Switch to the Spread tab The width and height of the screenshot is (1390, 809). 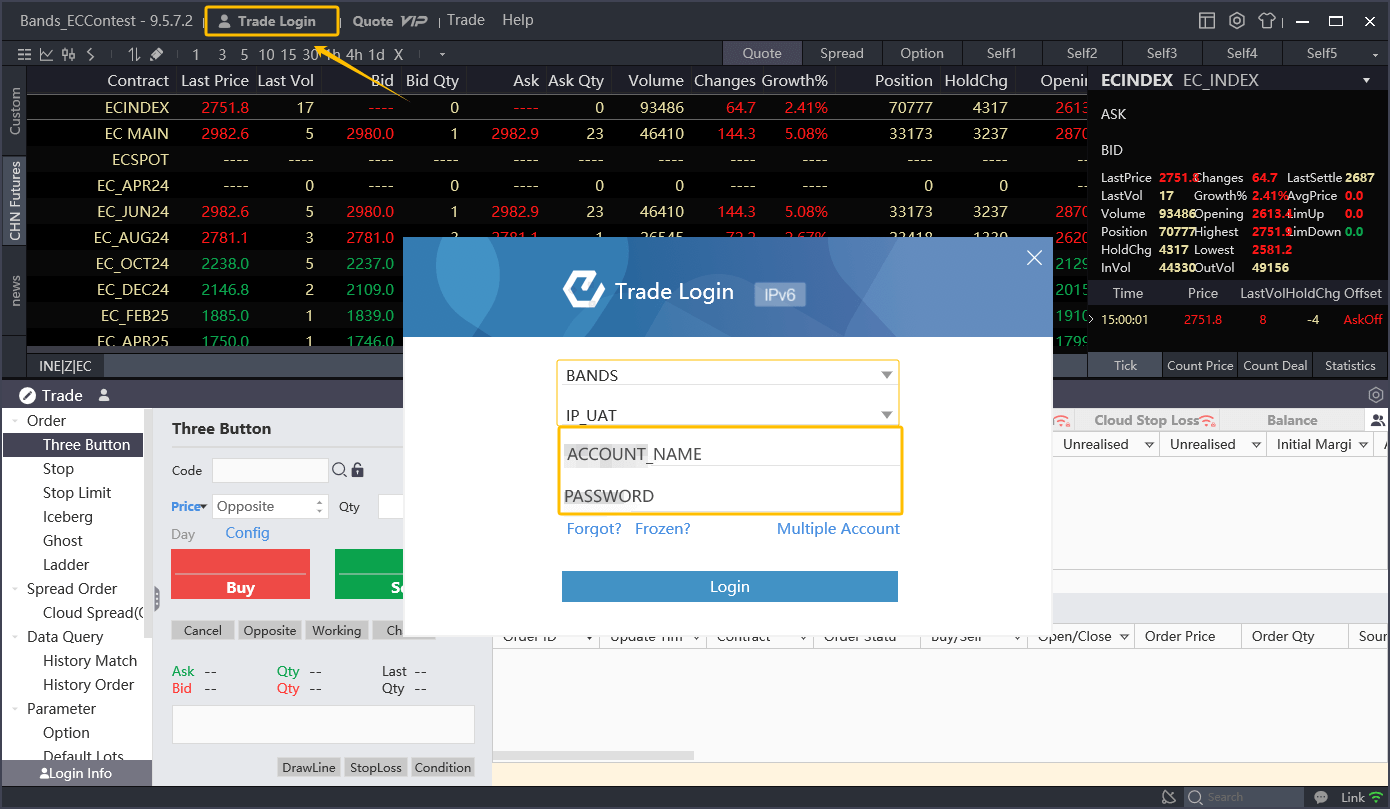pos(842,54)
